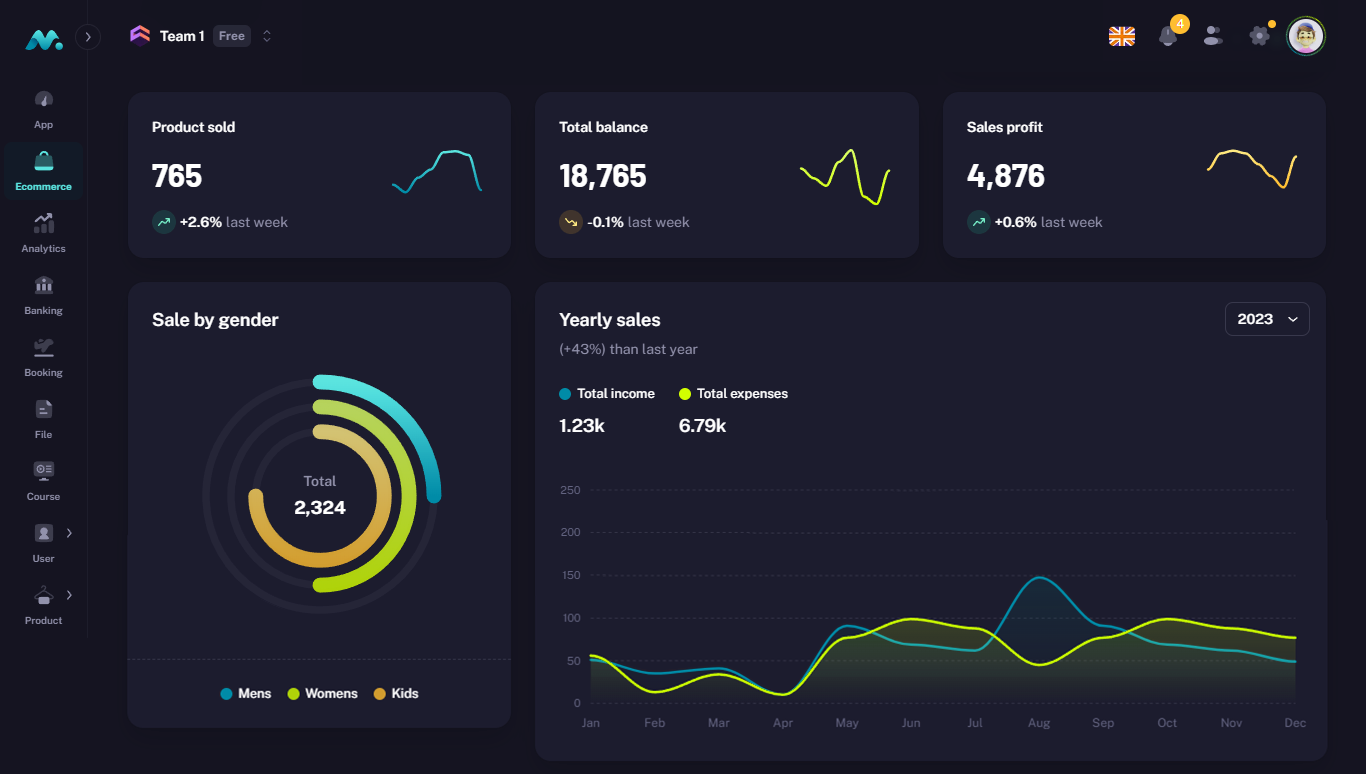The image size is (1366, 774).
Task: Select the Ecommerce shopping bag icon
Action: [44, 161]
